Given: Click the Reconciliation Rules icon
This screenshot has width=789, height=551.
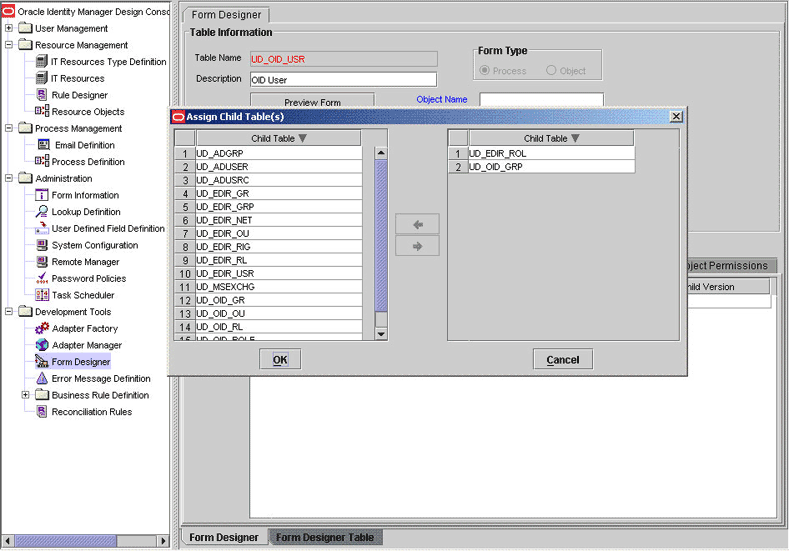Looking at the screenshot, I should point(42,412).
